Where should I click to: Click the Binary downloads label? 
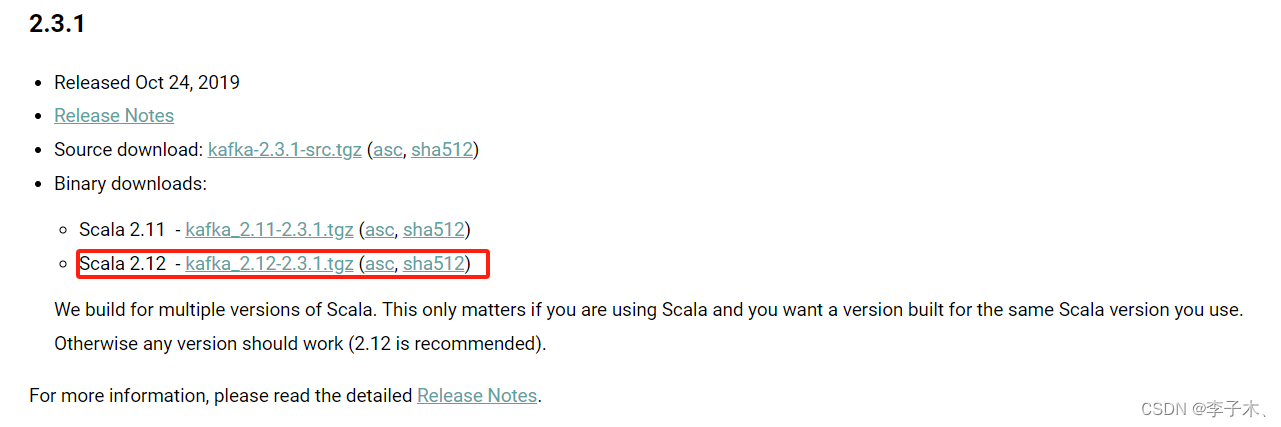(130, 184)
